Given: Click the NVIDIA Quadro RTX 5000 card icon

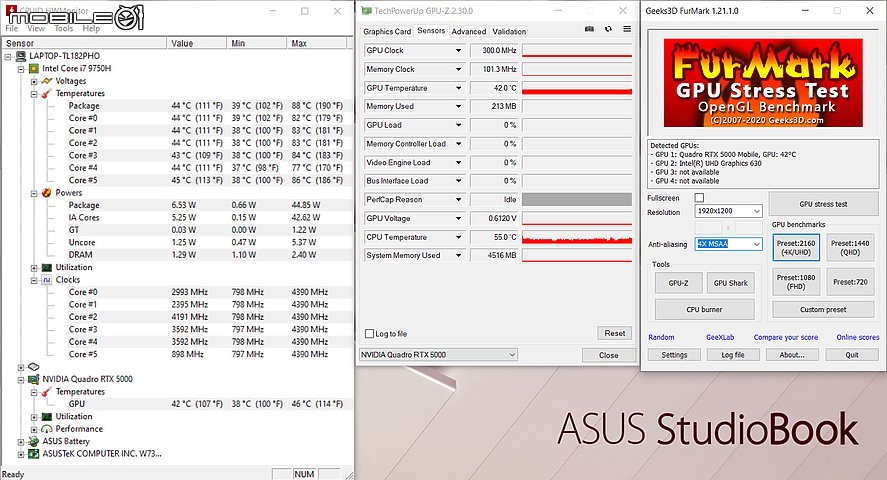Looking at the screenshot, I should coord(33,379).
